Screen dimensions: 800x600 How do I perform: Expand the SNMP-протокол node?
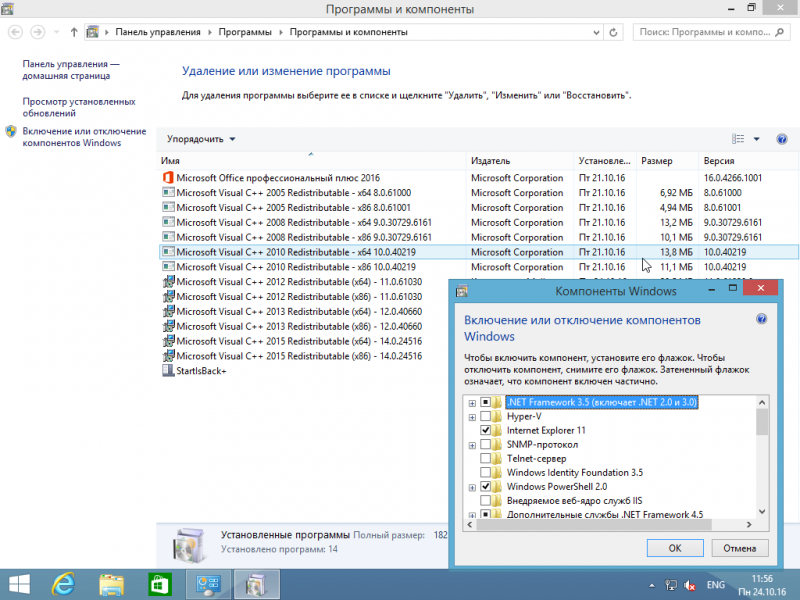472,445
